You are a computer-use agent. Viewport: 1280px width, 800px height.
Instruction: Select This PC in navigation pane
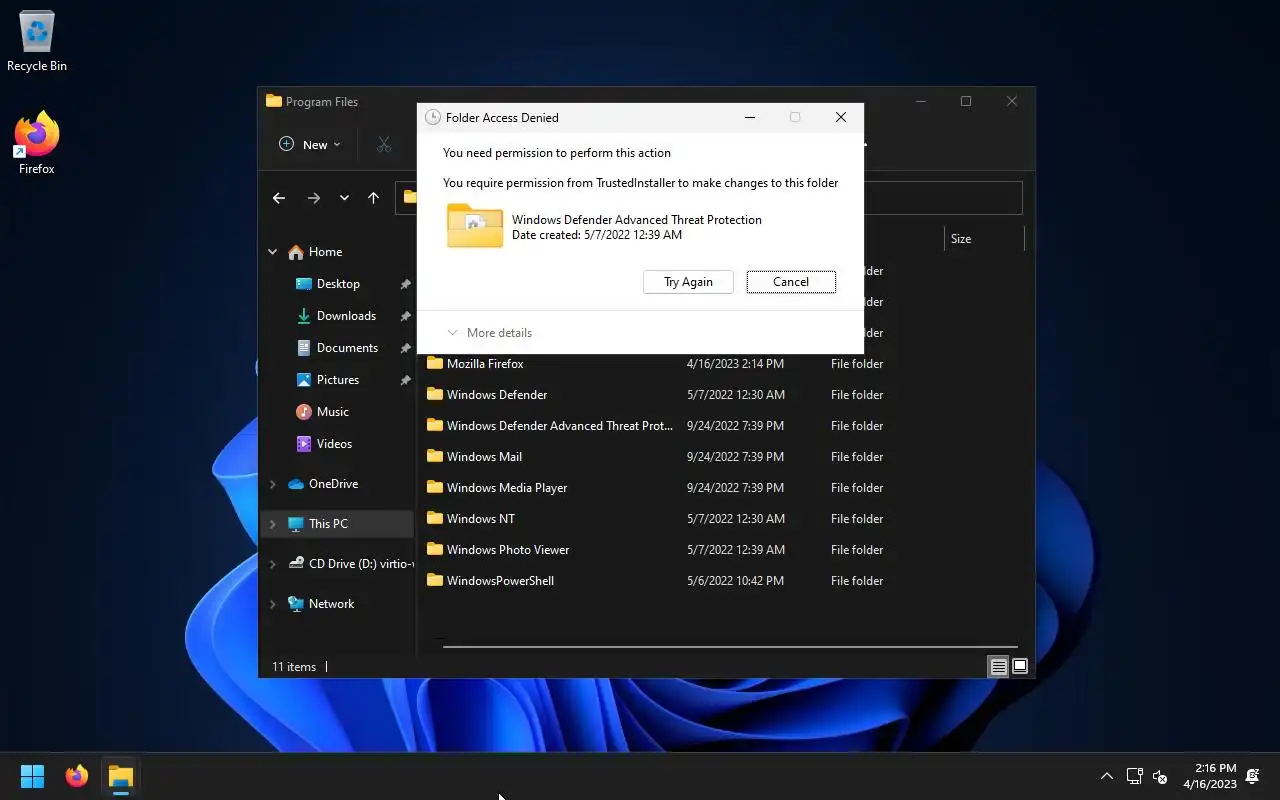coord(328,524)
